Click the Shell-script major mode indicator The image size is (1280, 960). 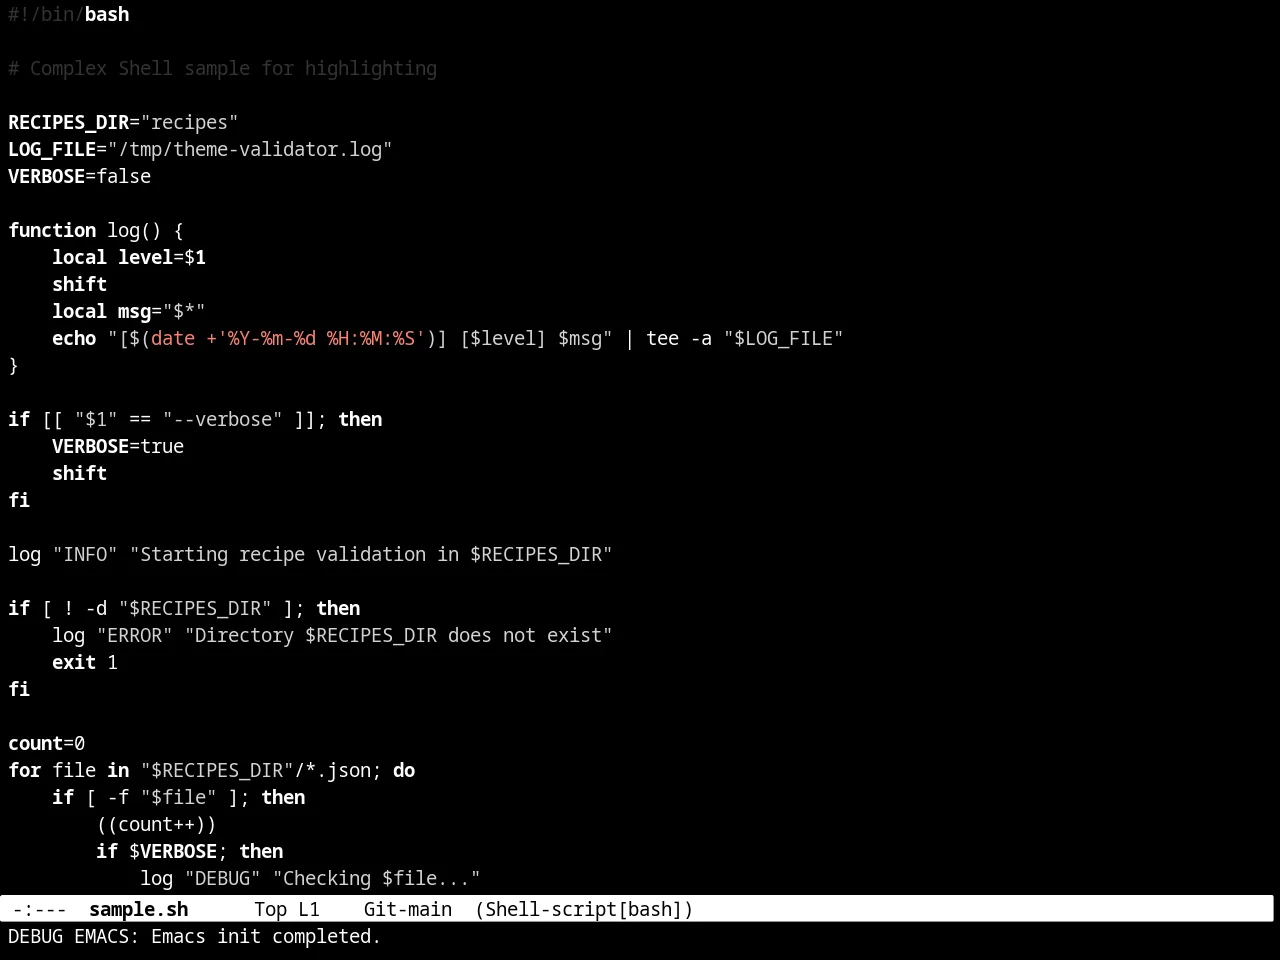pos(584,909)
